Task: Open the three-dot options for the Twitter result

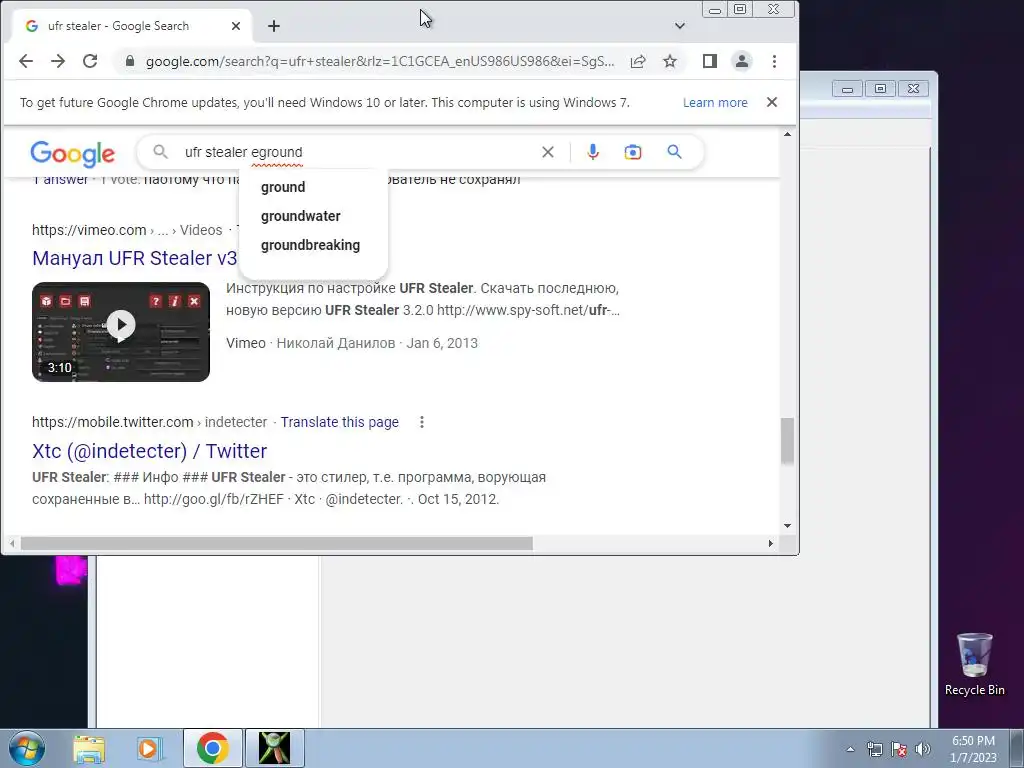Action: 422,423
